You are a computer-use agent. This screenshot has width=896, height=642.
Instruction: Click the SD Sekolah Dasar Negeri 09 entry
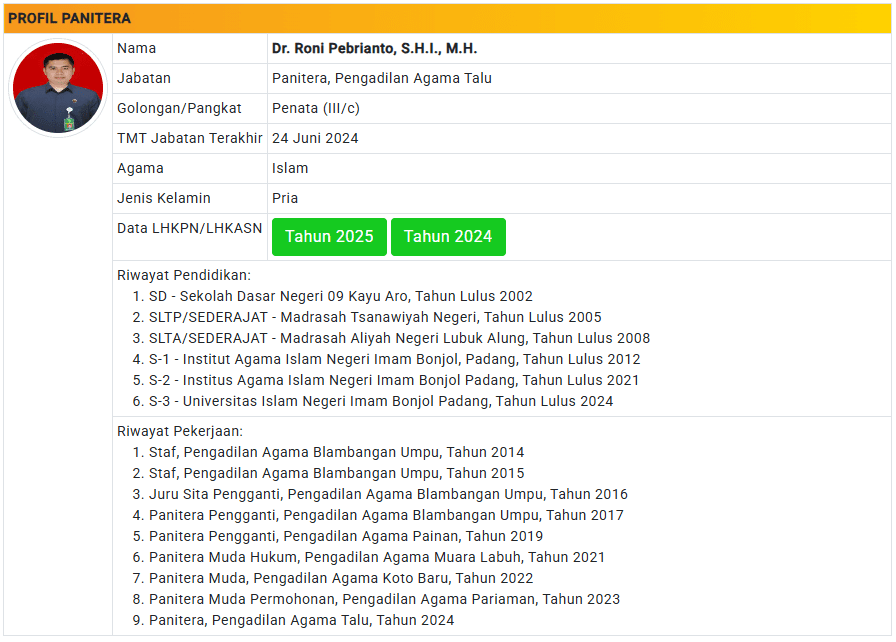[340, 296]
